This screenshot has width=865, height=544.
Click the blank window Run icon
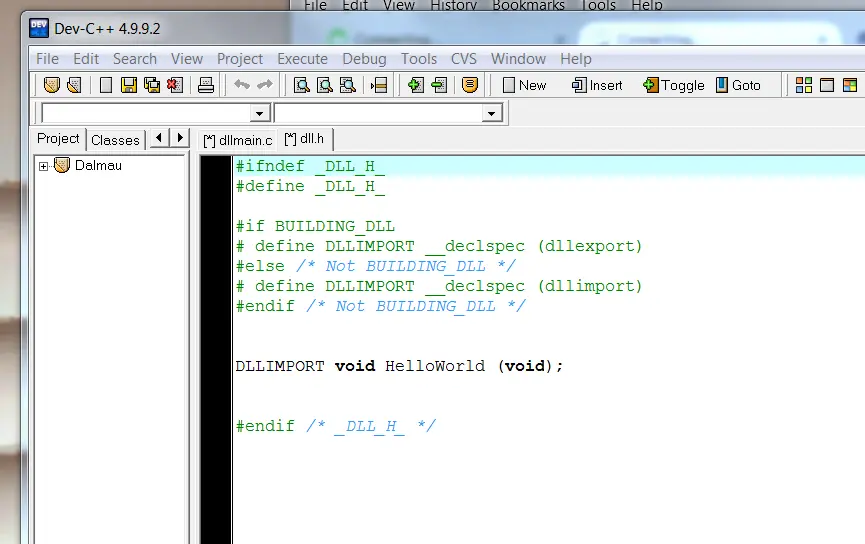[827, 85]
